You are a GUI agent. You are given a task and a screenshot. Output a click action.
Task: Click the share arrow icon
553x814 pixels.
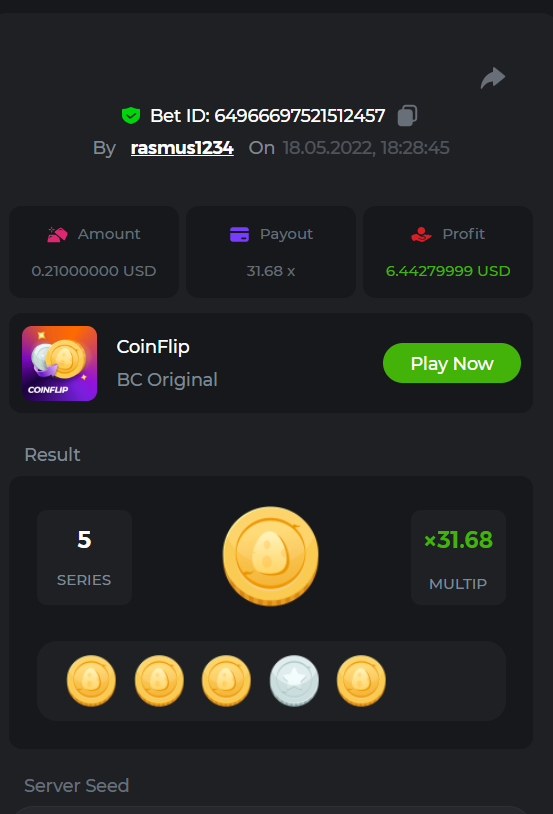(493, 78)
